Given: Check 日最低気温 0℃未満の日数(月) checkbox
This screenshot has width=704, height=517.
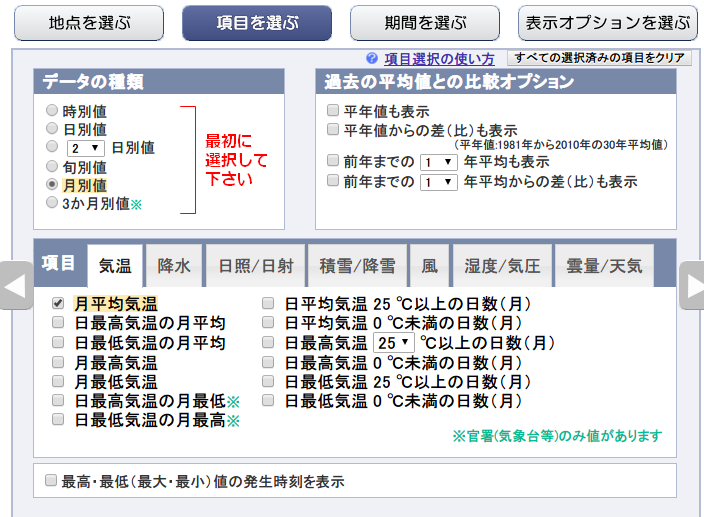Looking at the screenshot, I should 268,400.
